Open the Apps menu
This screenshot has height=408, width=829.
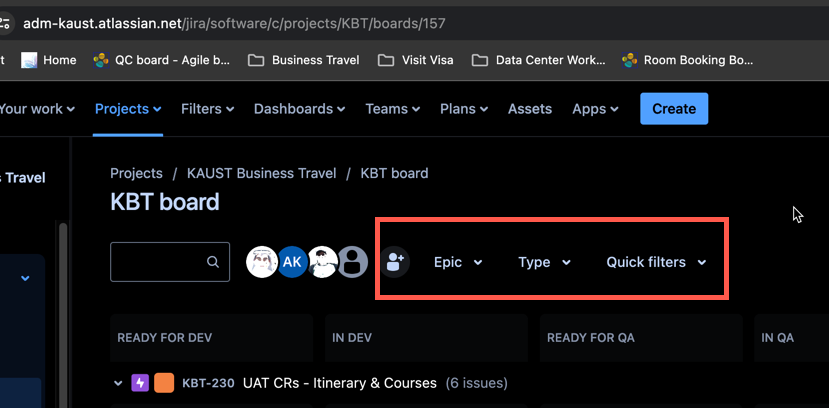pos(595,109)
